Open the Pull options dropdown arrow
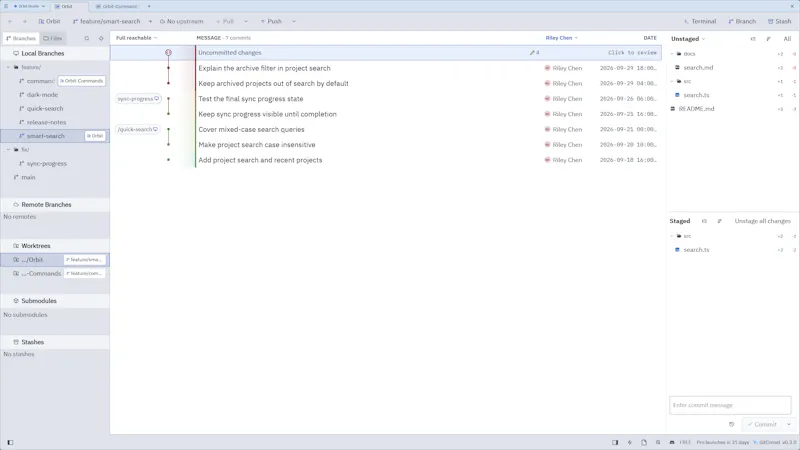Image resolution: width=800 pixels, height=450 pixels. (246, 21)
